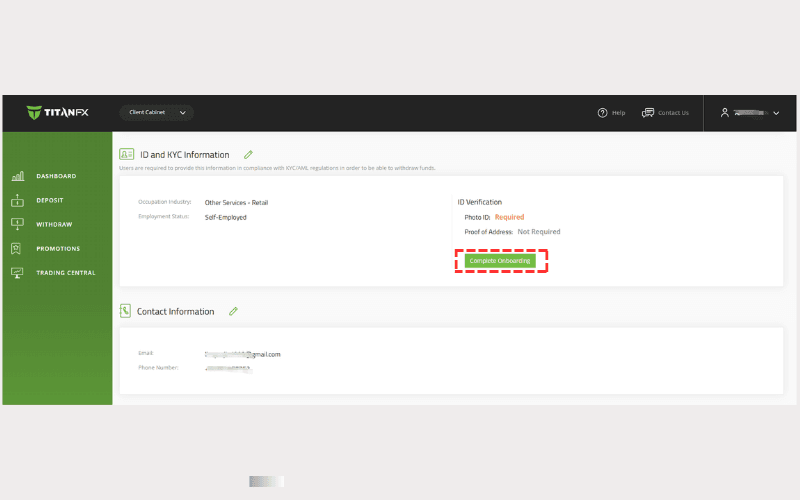Edit Contact Information using pencil icon

(x=233, y=311)
